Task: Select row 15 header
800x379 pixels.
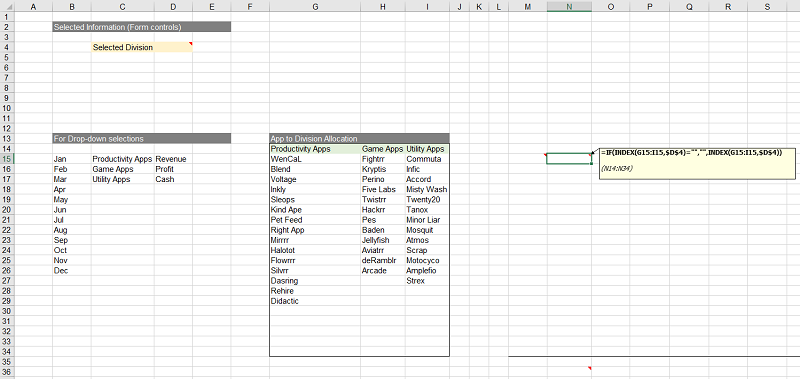Action: 7,159
